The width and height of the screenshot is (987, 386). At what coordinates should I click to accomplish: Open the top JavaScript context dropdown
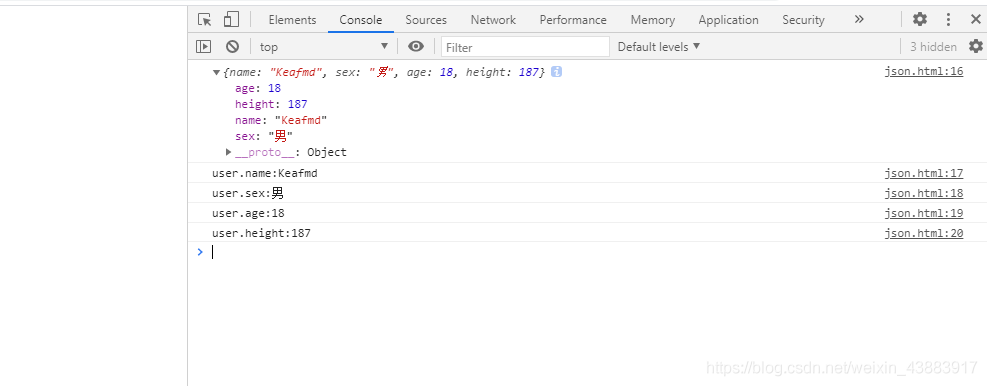point(324,47)
